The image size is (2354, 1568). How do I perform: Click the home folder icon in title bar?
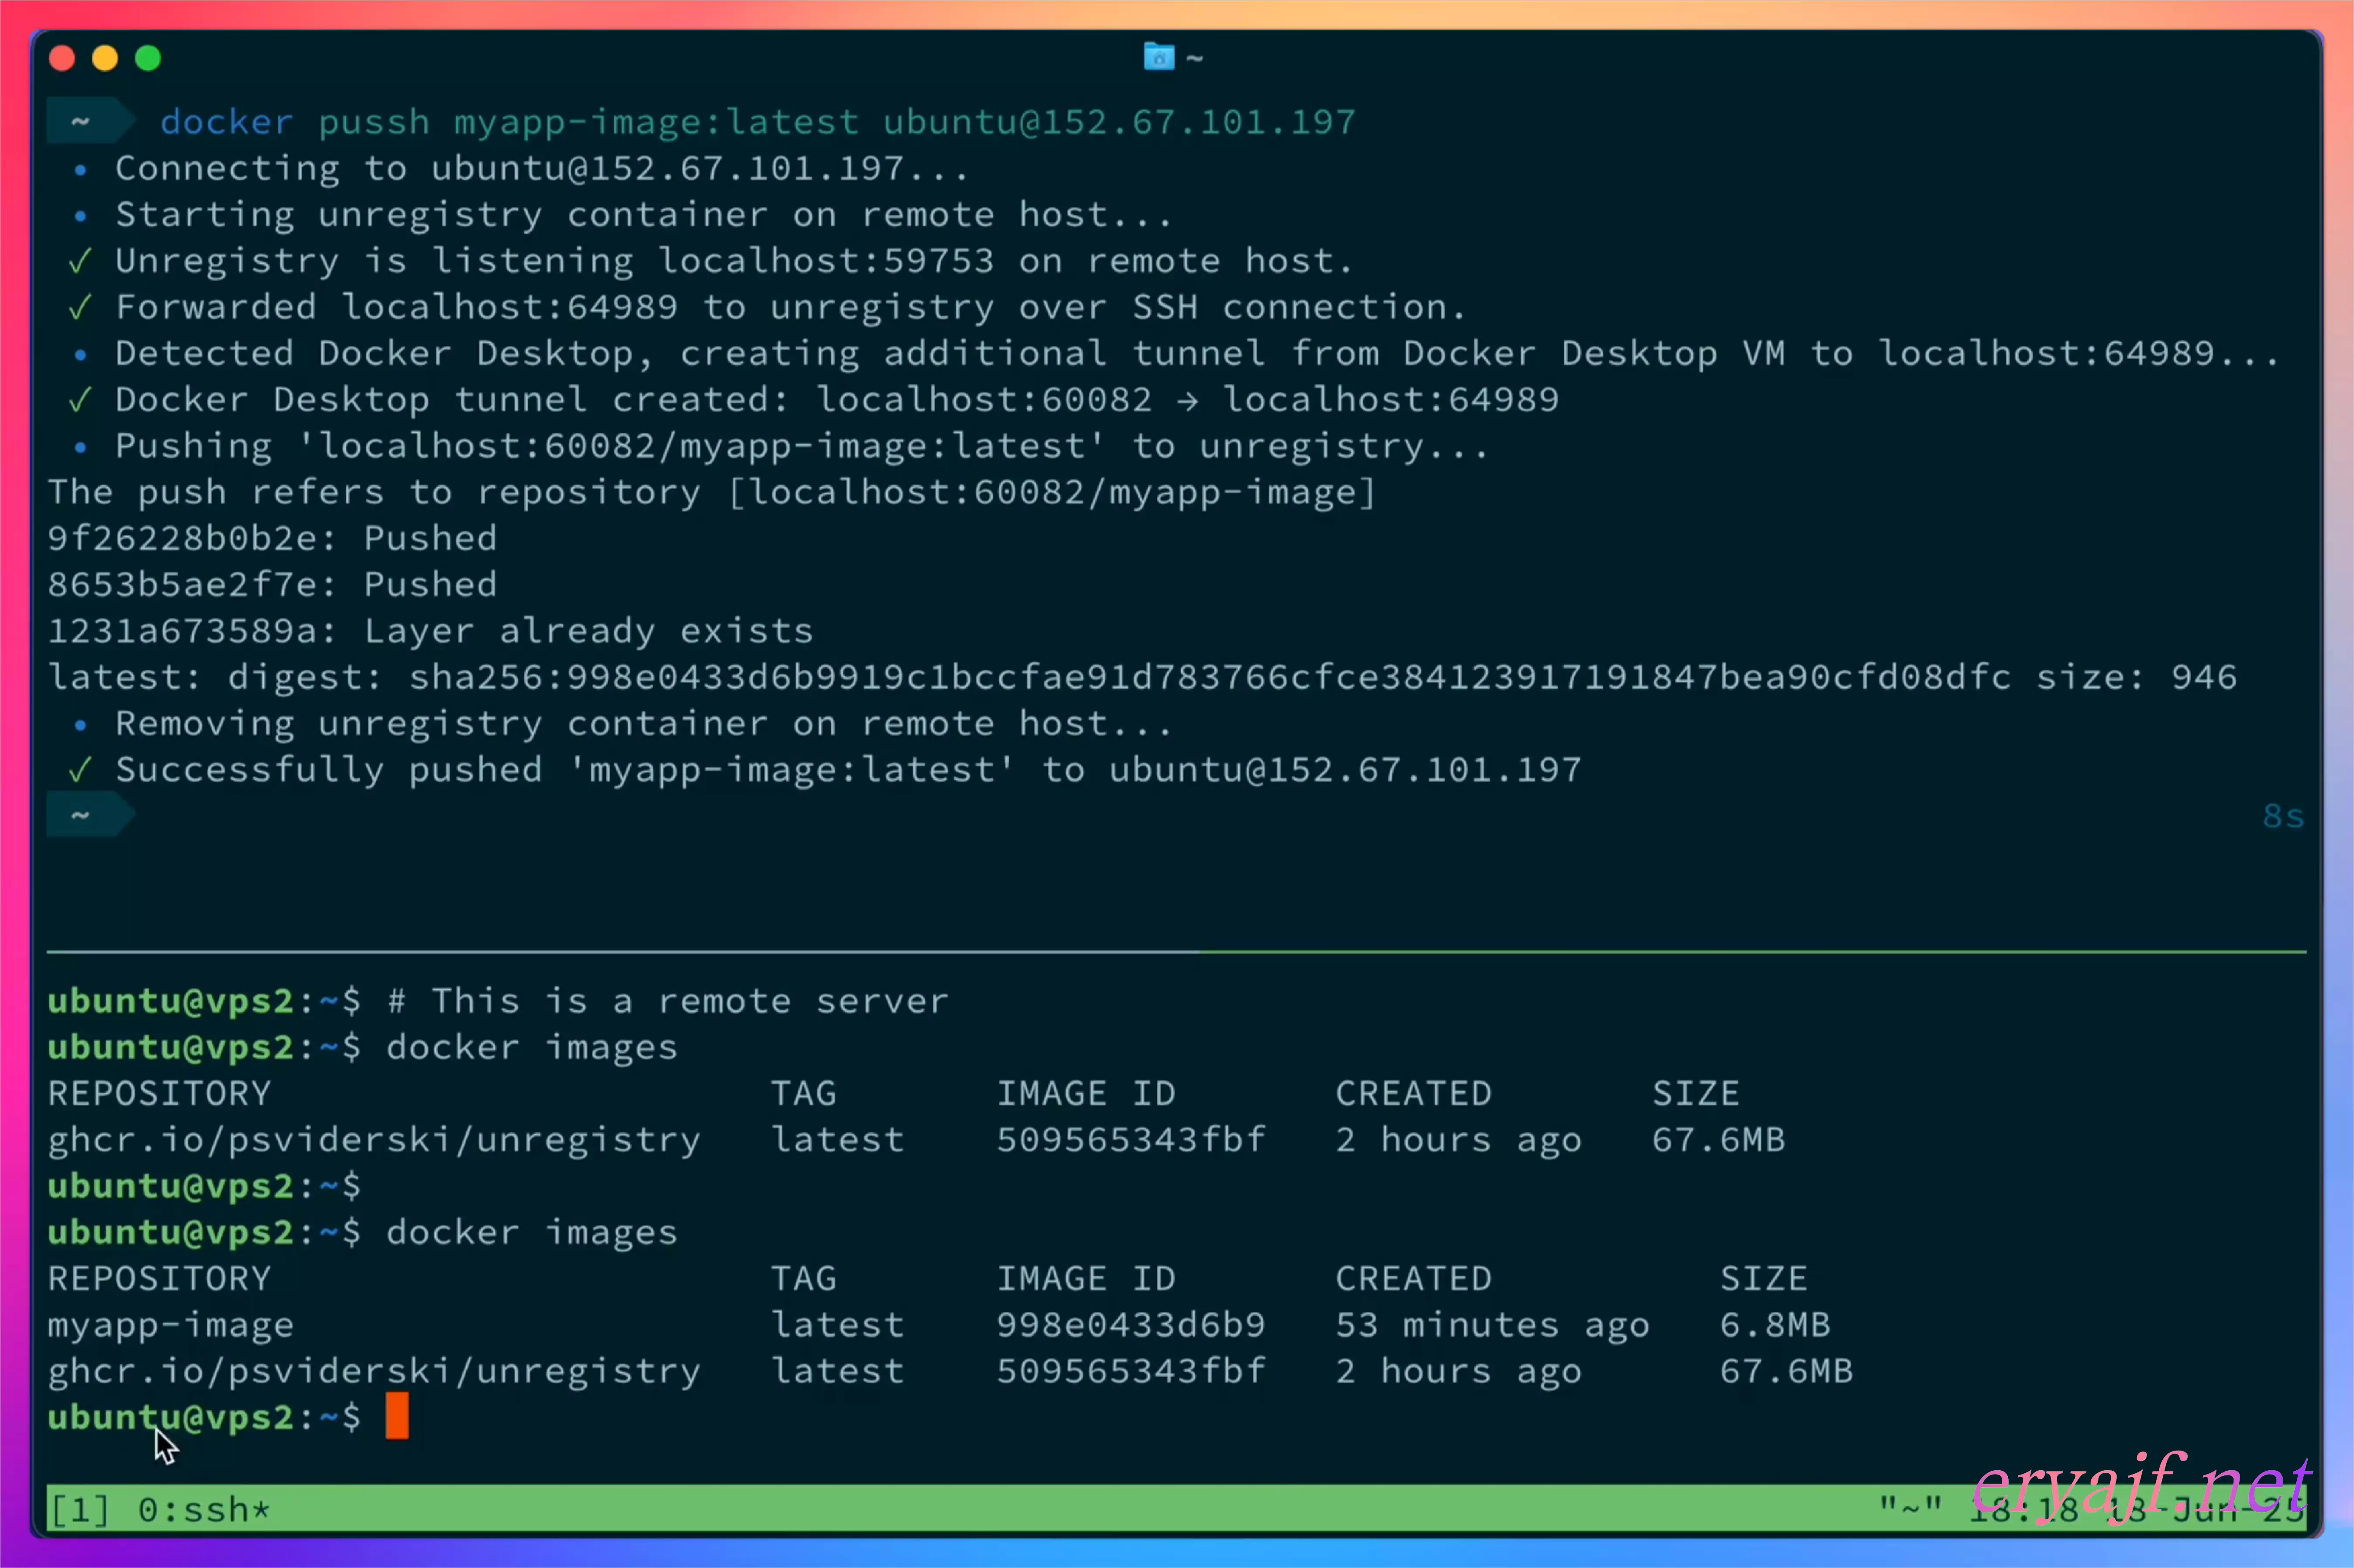[x=1159, y=57]
